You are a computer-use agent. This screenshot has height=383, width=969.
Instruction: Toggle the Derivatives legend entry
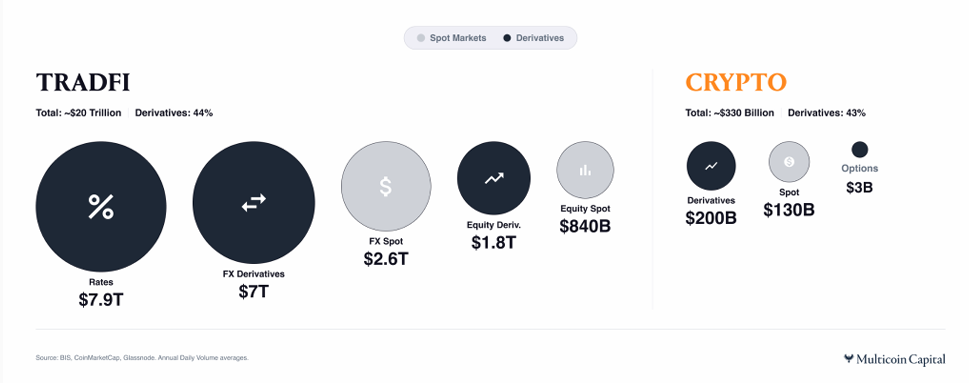tap(533, 38)
